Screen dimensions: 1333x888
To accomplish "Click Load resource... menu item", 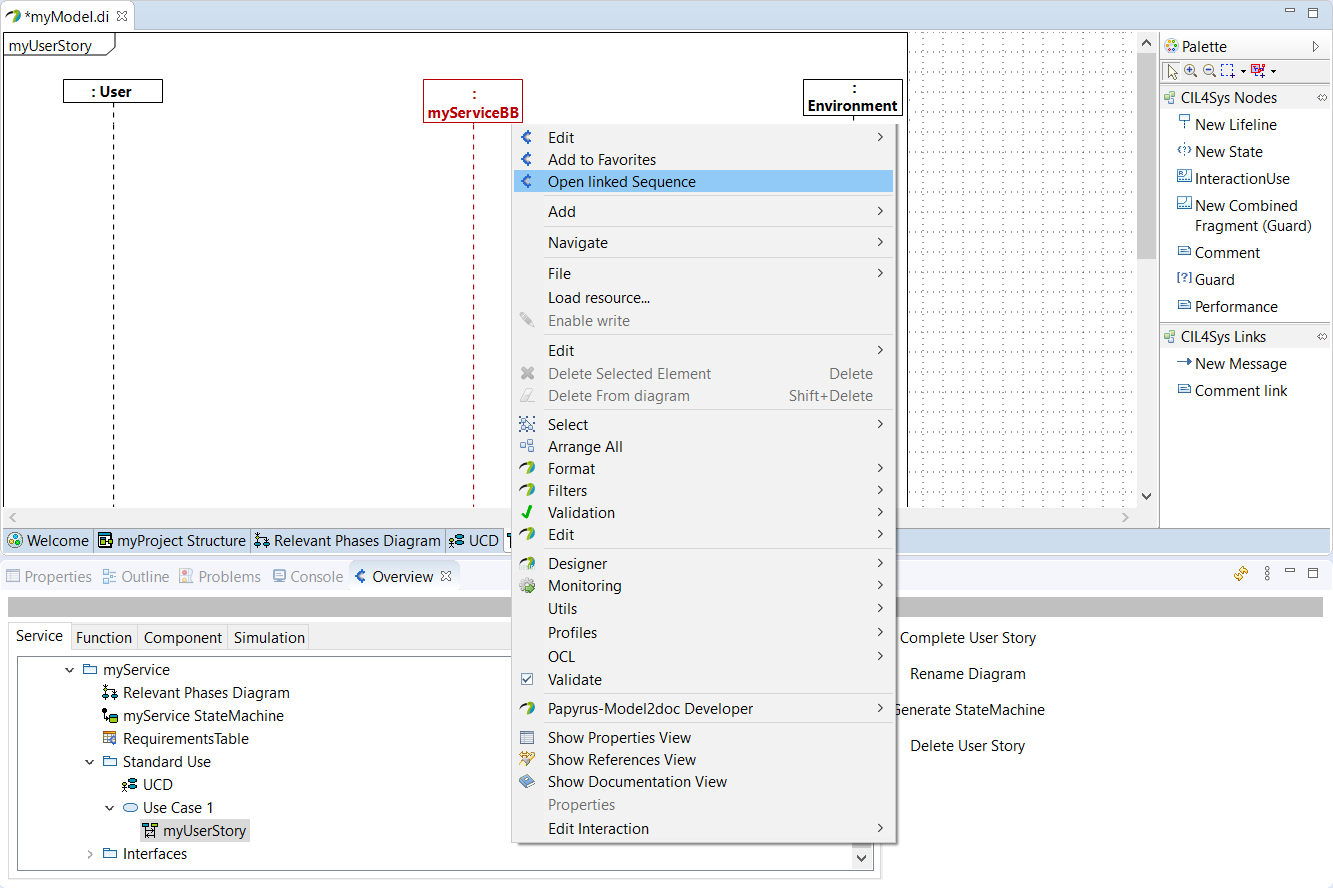I will pos(703,298).
